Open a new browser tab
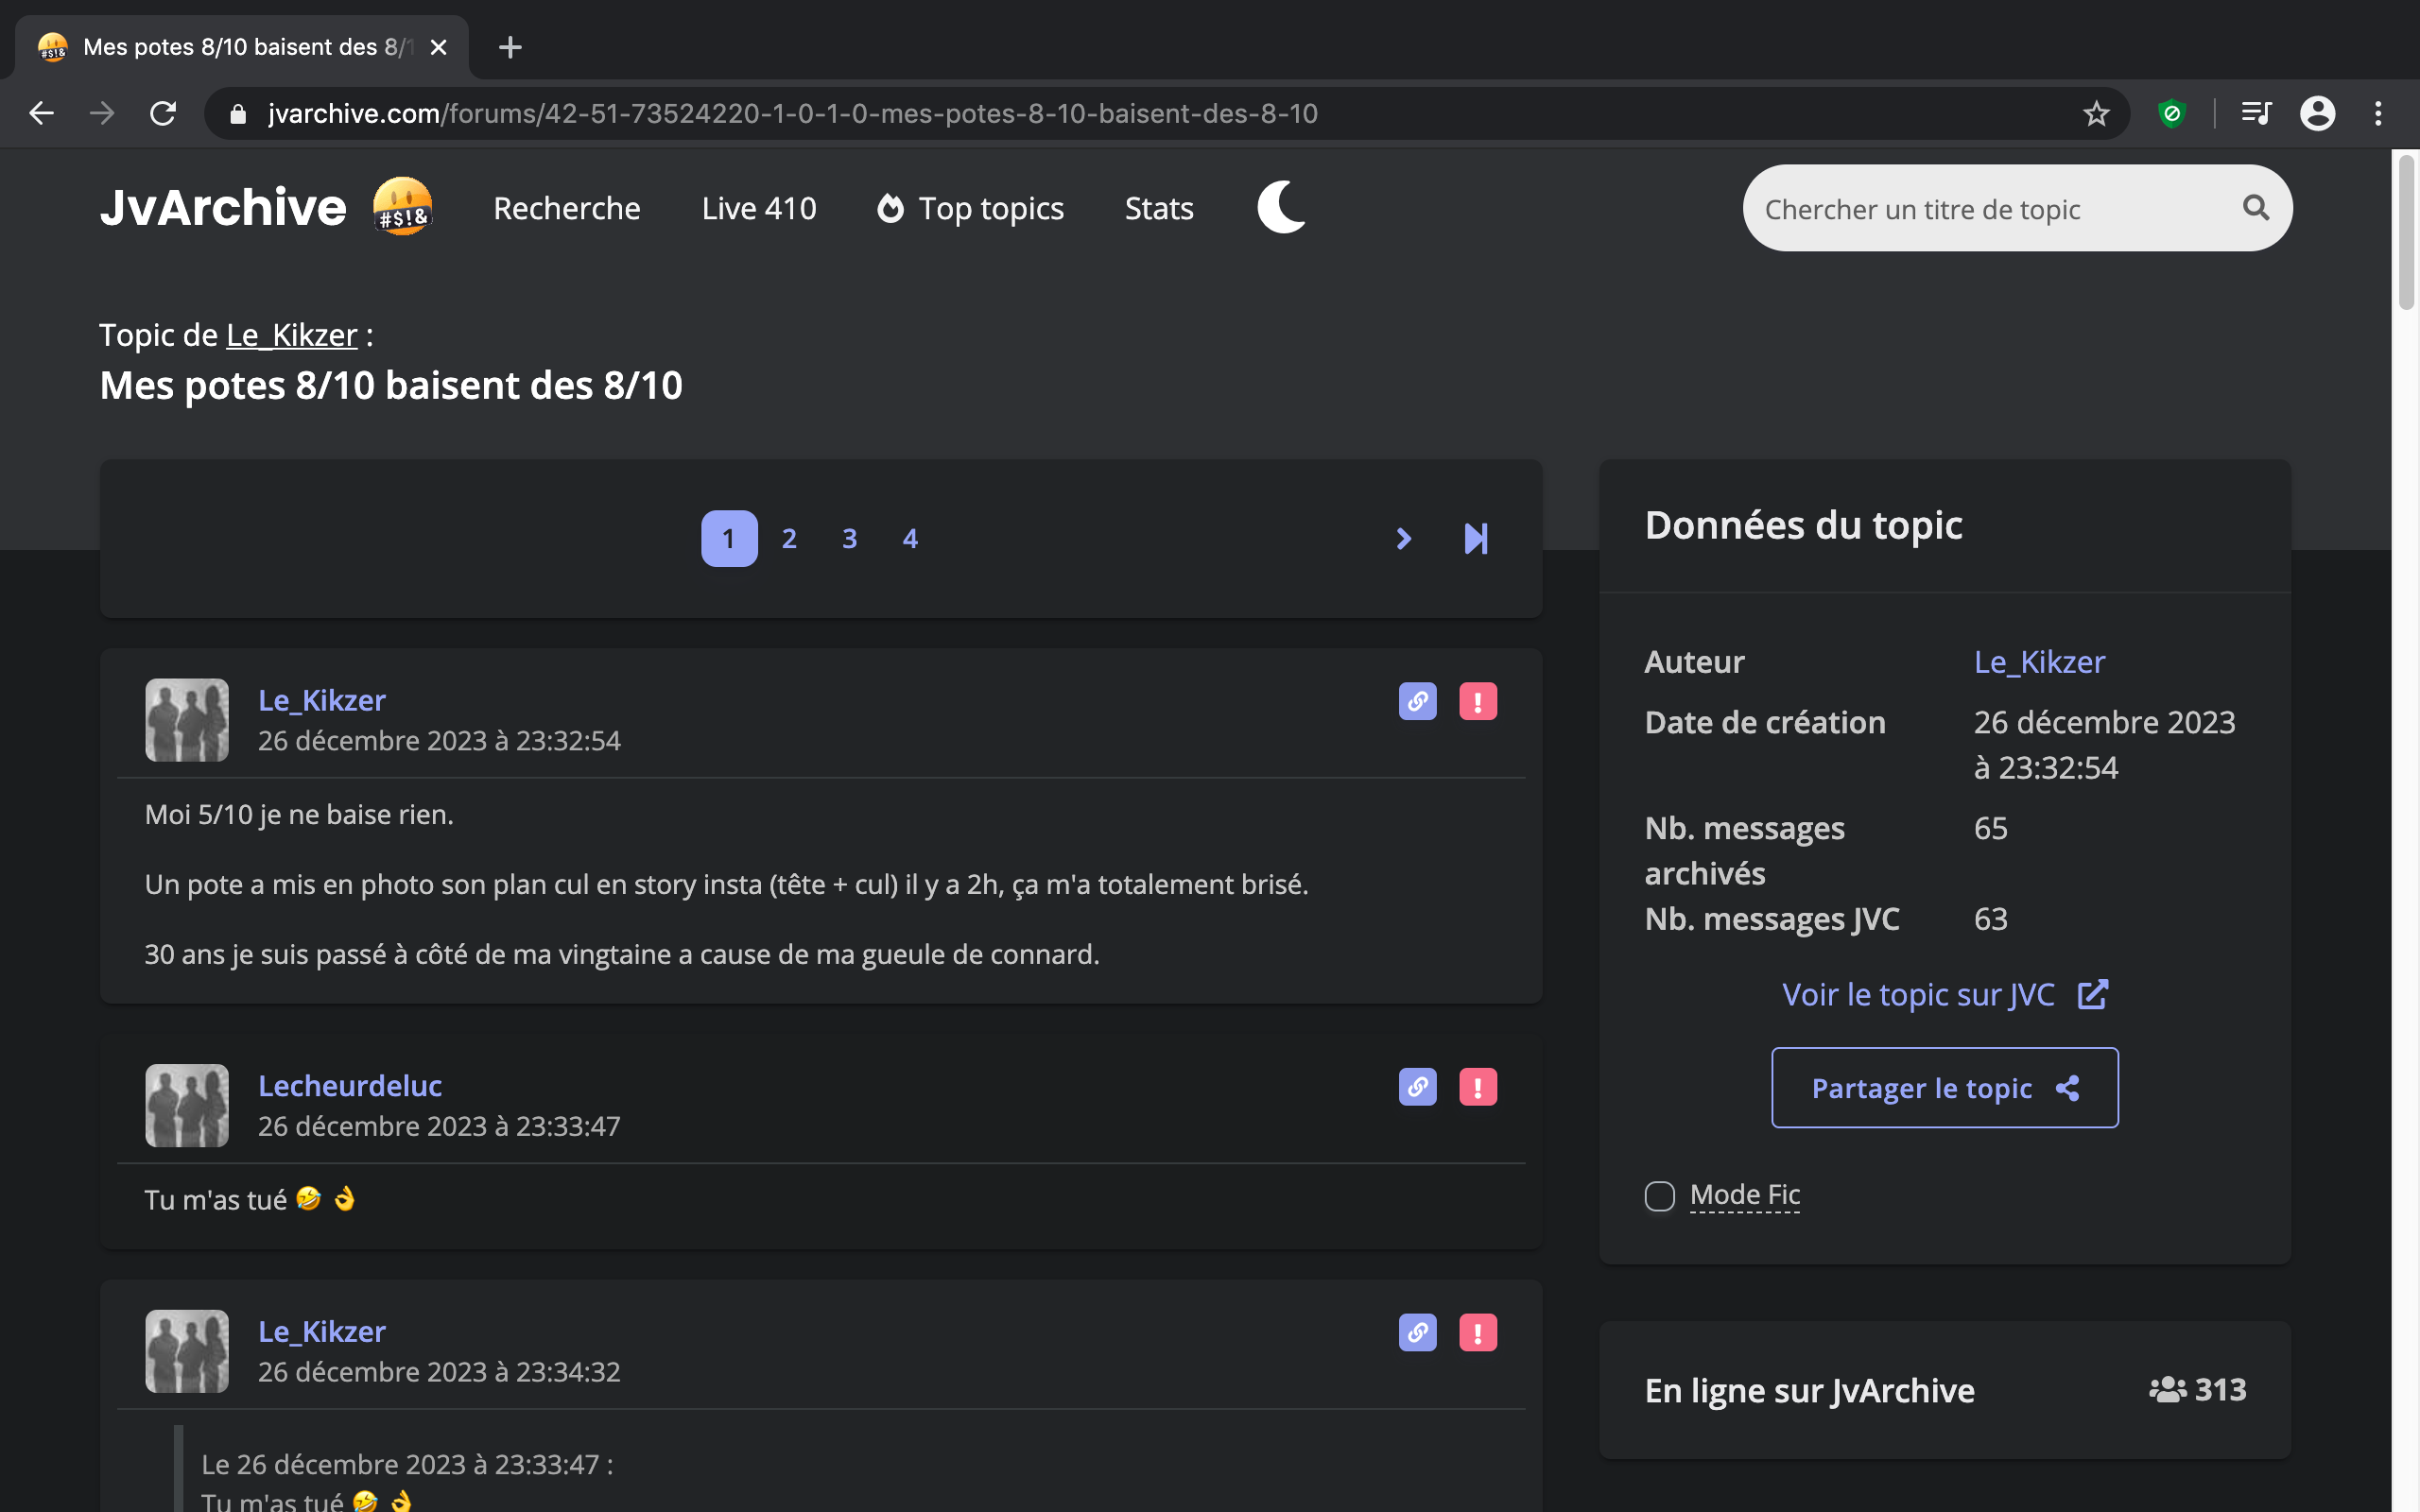Image resolution: width=2420 pixels, height=1512 pixels. [510, 47]
